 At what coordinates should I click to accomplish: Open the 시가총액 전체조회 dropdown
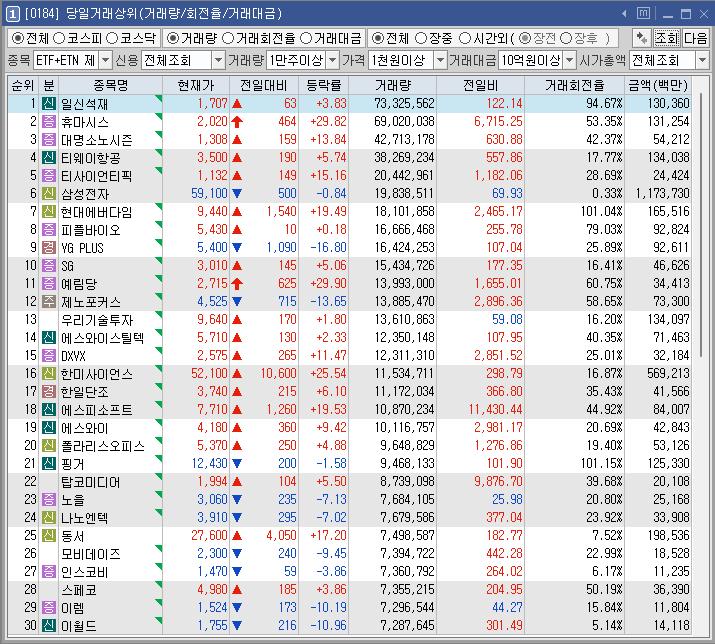[702, 60]
